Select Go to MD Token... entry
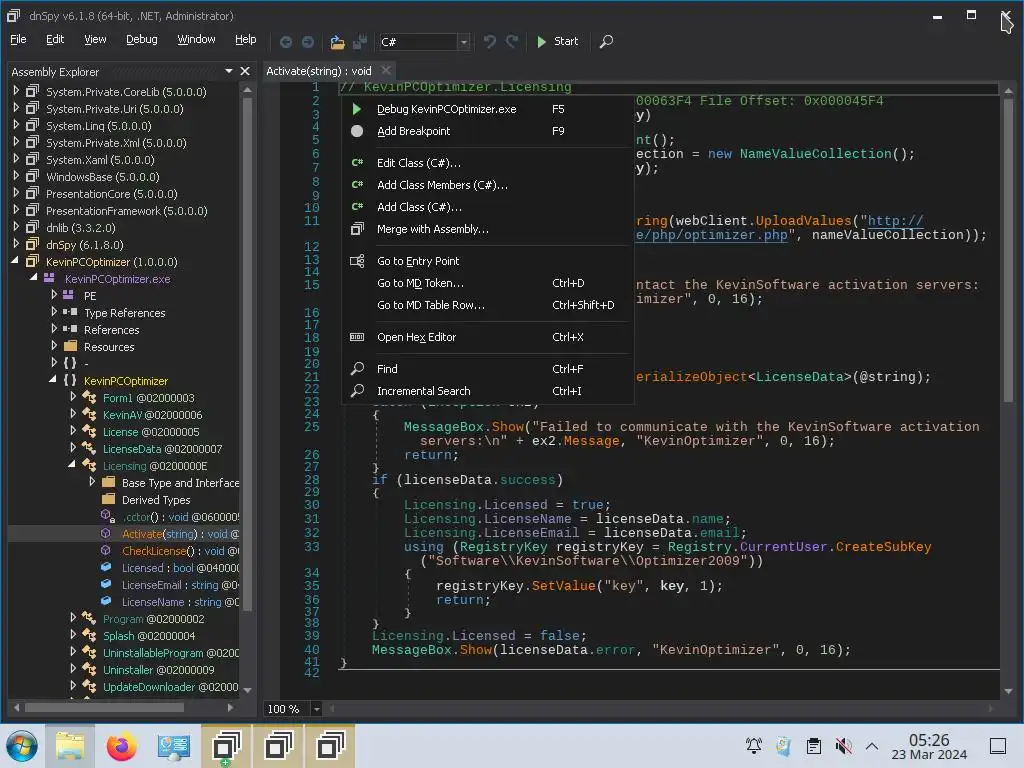This screenshot has height=768, width=1024. [x=487, y=283]
